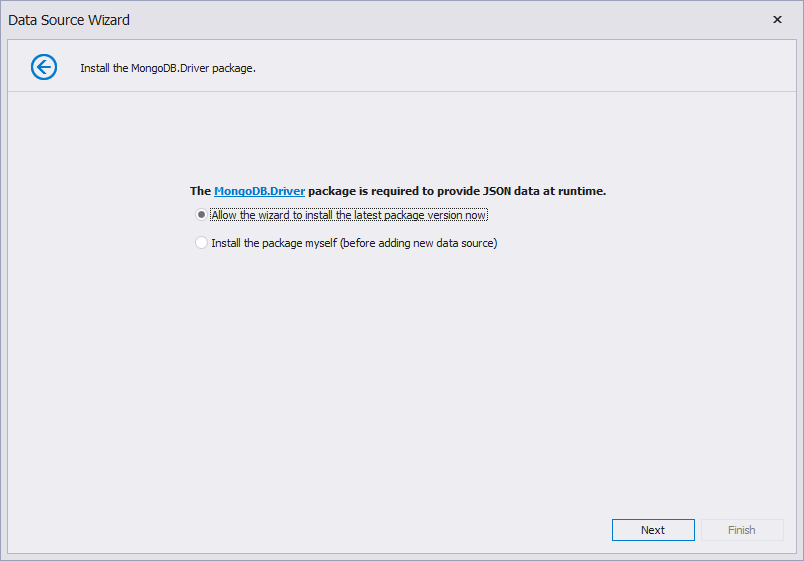Click the '(before adding new data source)' text
Image resolution: width=804 pixels, height=561 pixels.
coord(418,243)
